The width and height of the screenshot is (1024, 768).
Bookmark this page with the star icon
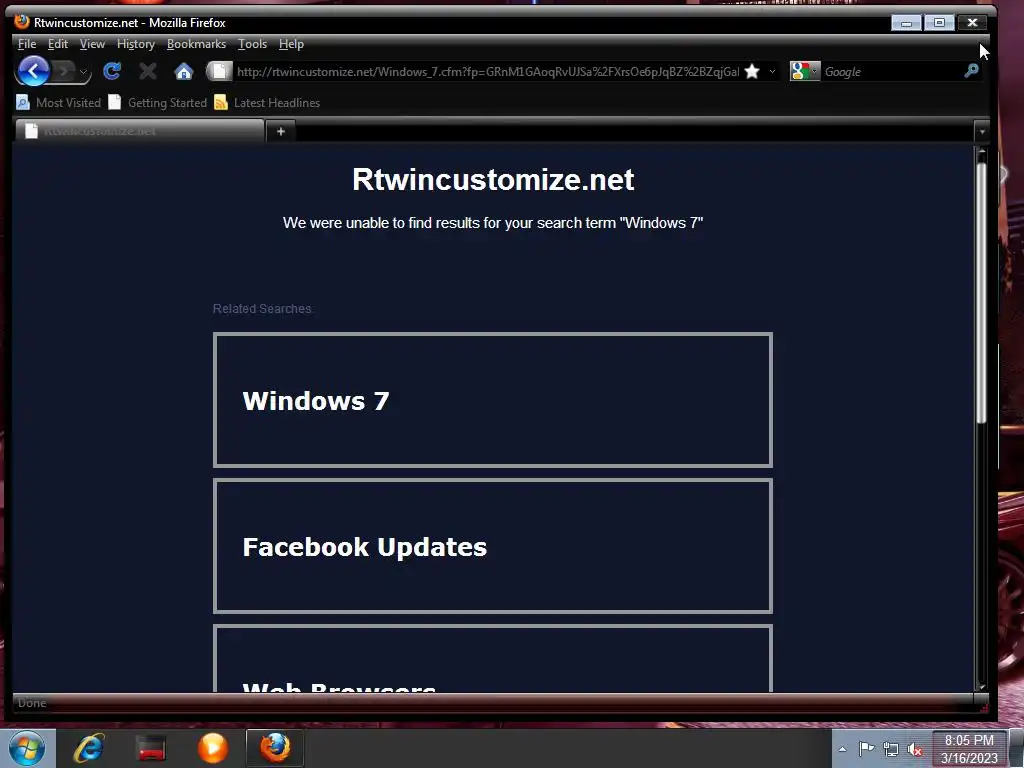(x=752, y=71)
